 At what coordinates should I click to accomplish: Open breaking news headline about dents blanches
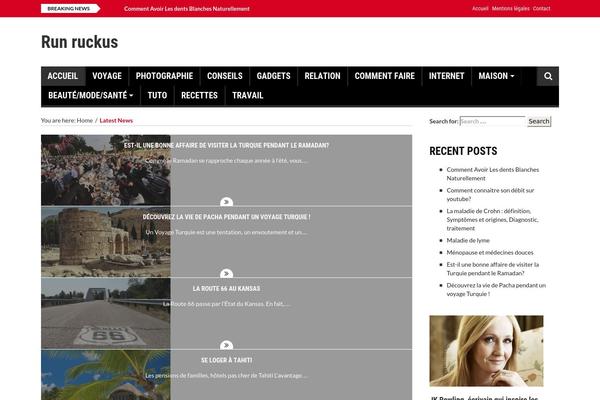tap(187, 8)
